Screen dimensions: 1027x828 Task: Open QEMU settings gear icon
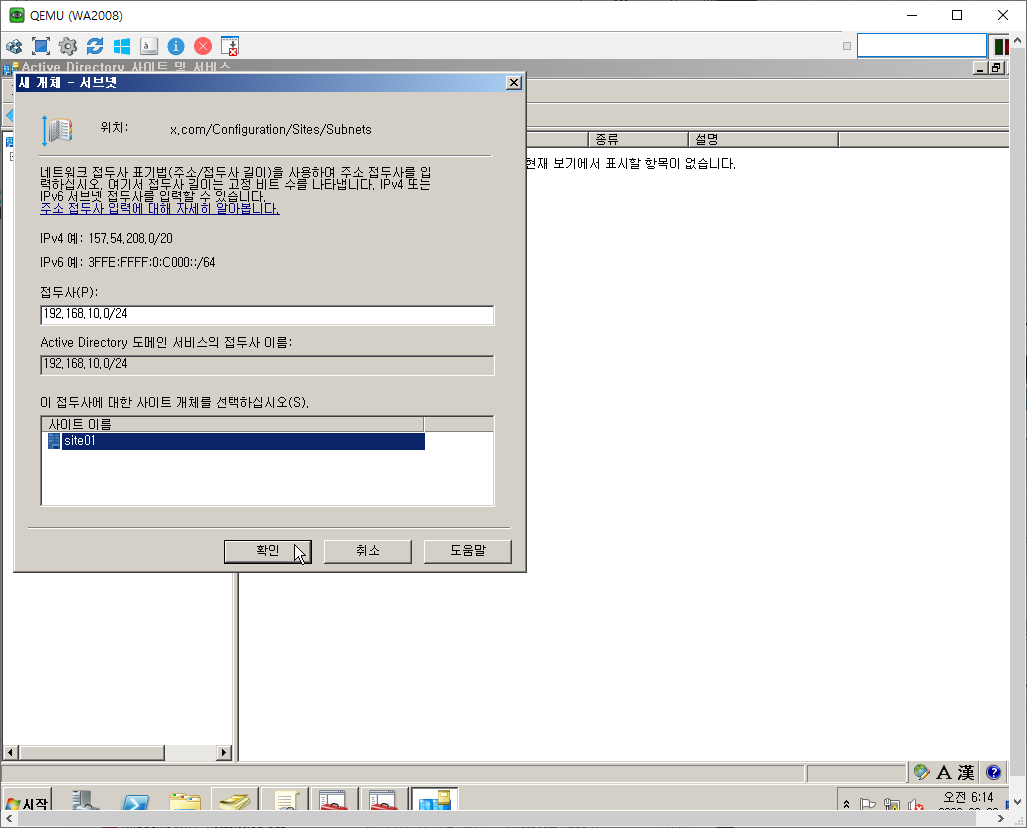click(67, 47)
